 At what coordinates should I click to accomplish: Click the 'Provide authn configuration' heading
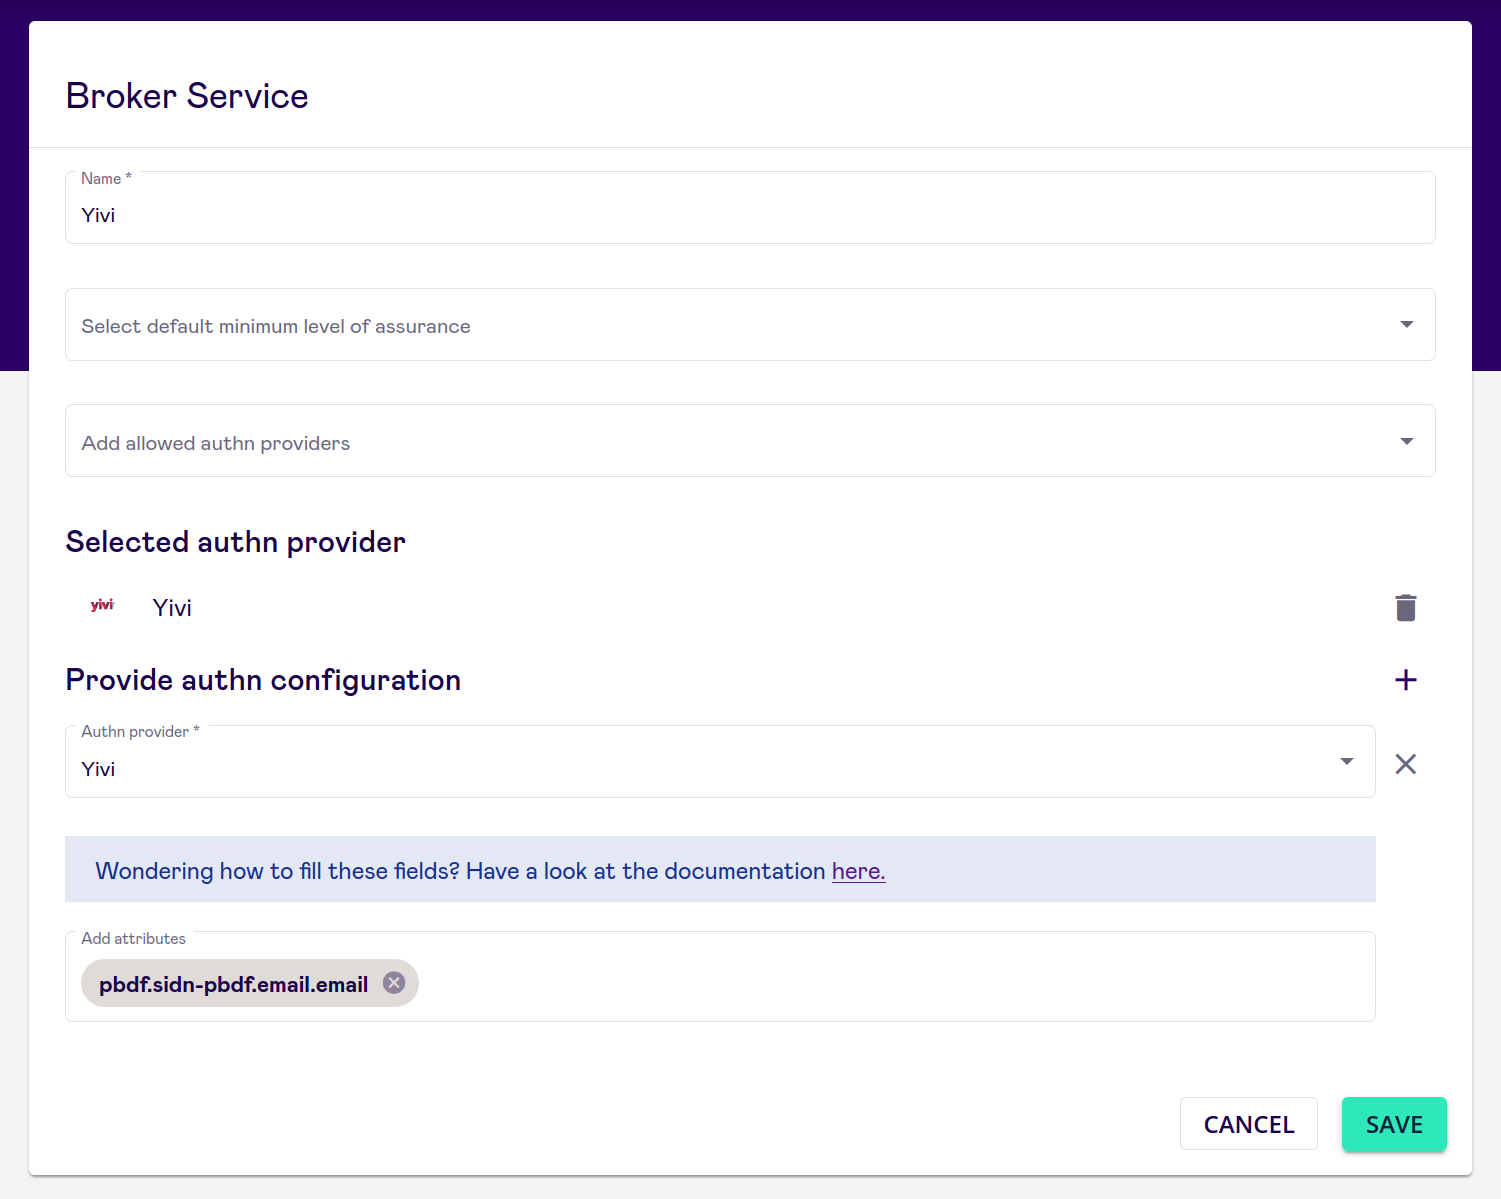click(263, 680)
